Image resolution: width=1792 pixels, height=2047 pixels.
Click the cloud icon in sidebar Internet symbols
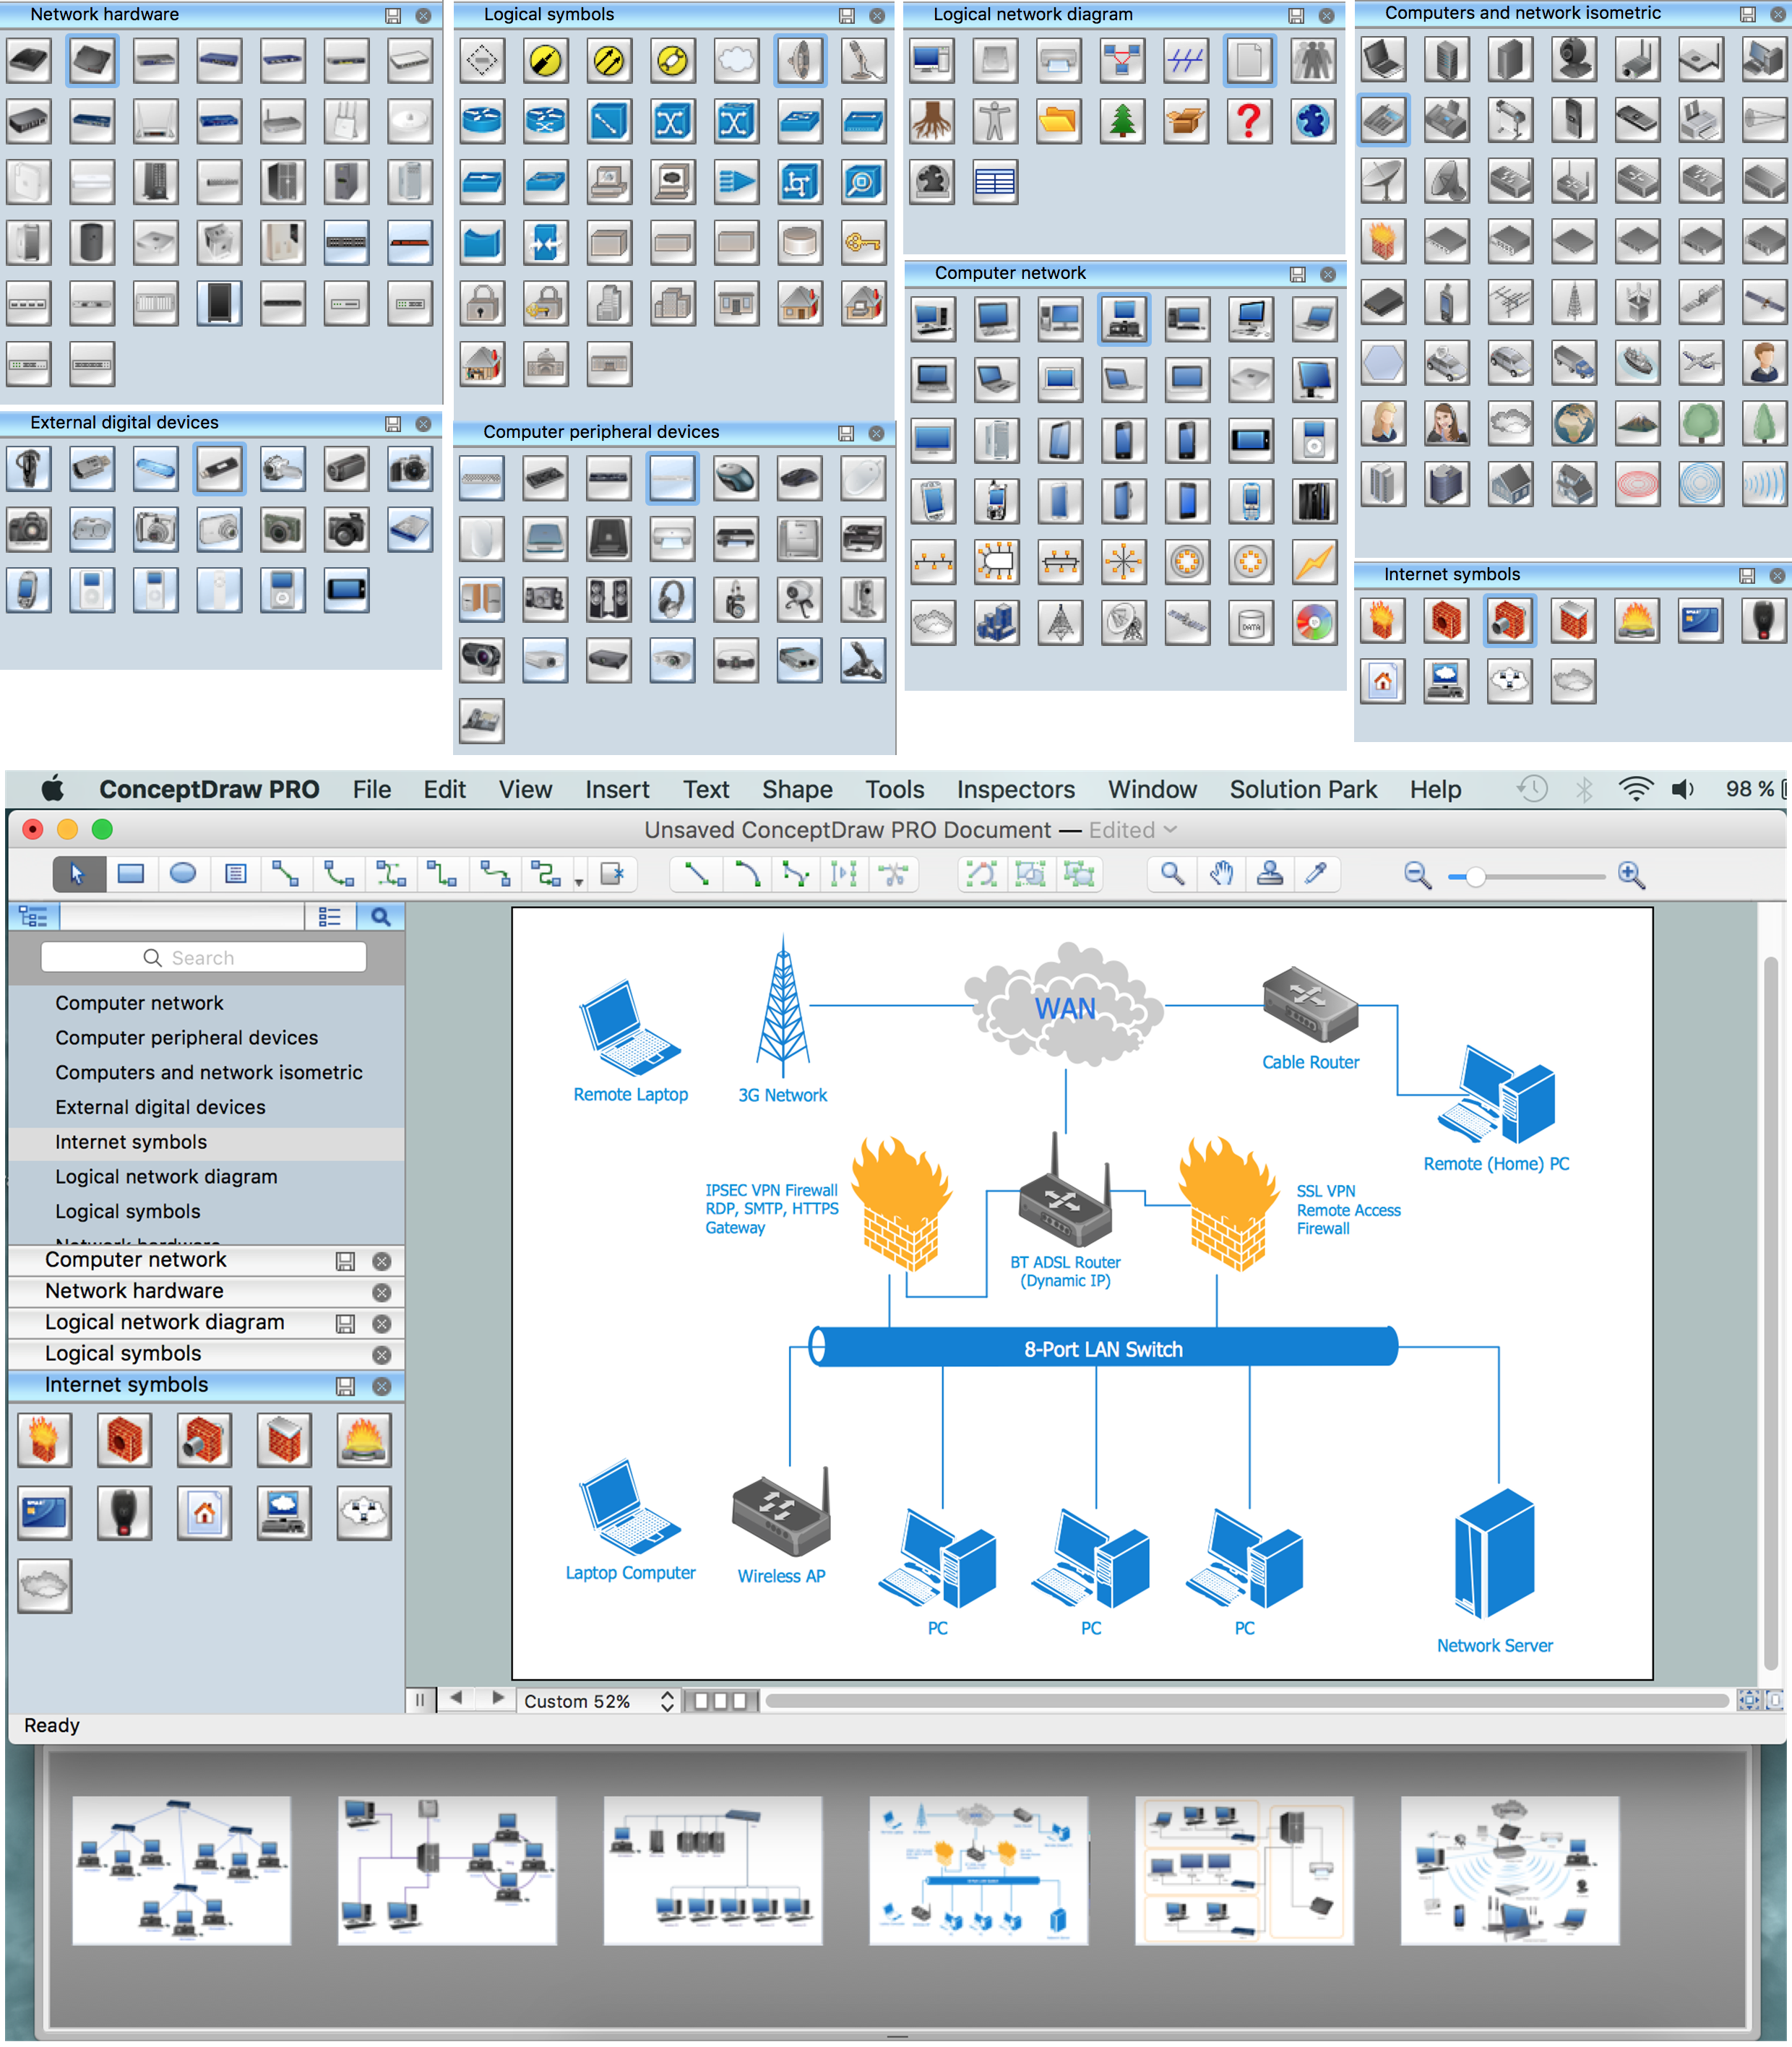(x=44, y=1586)
